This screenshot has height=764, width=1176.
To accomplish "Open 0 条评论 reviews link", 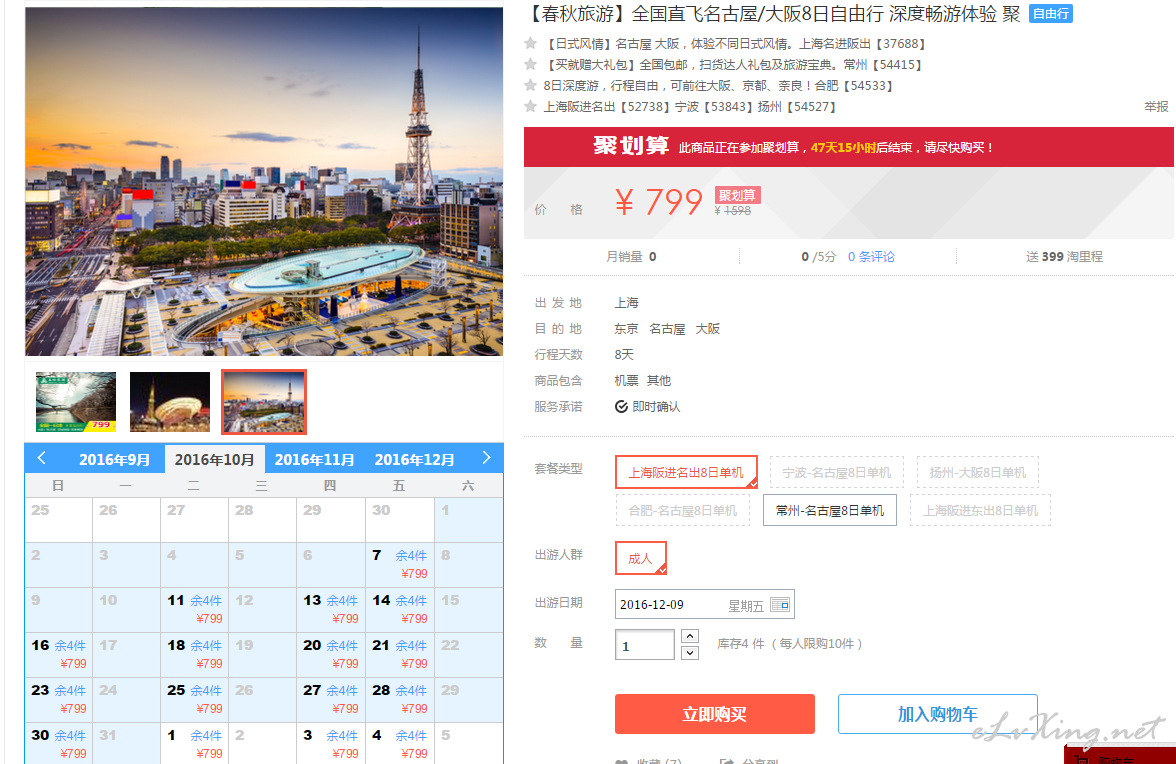I will [x=871, y=256].
